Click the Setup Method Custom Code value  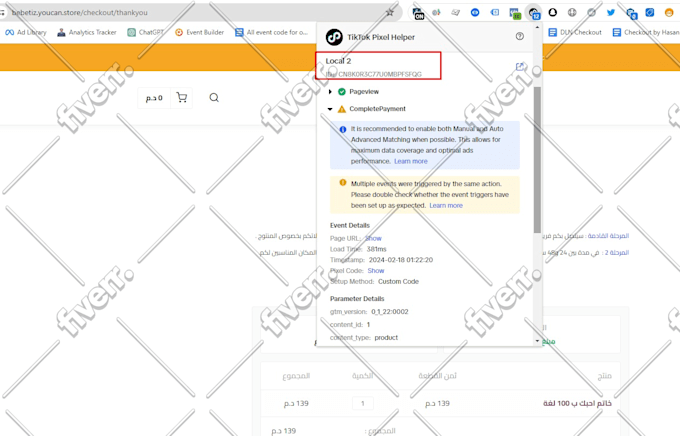tap(398, 282)
